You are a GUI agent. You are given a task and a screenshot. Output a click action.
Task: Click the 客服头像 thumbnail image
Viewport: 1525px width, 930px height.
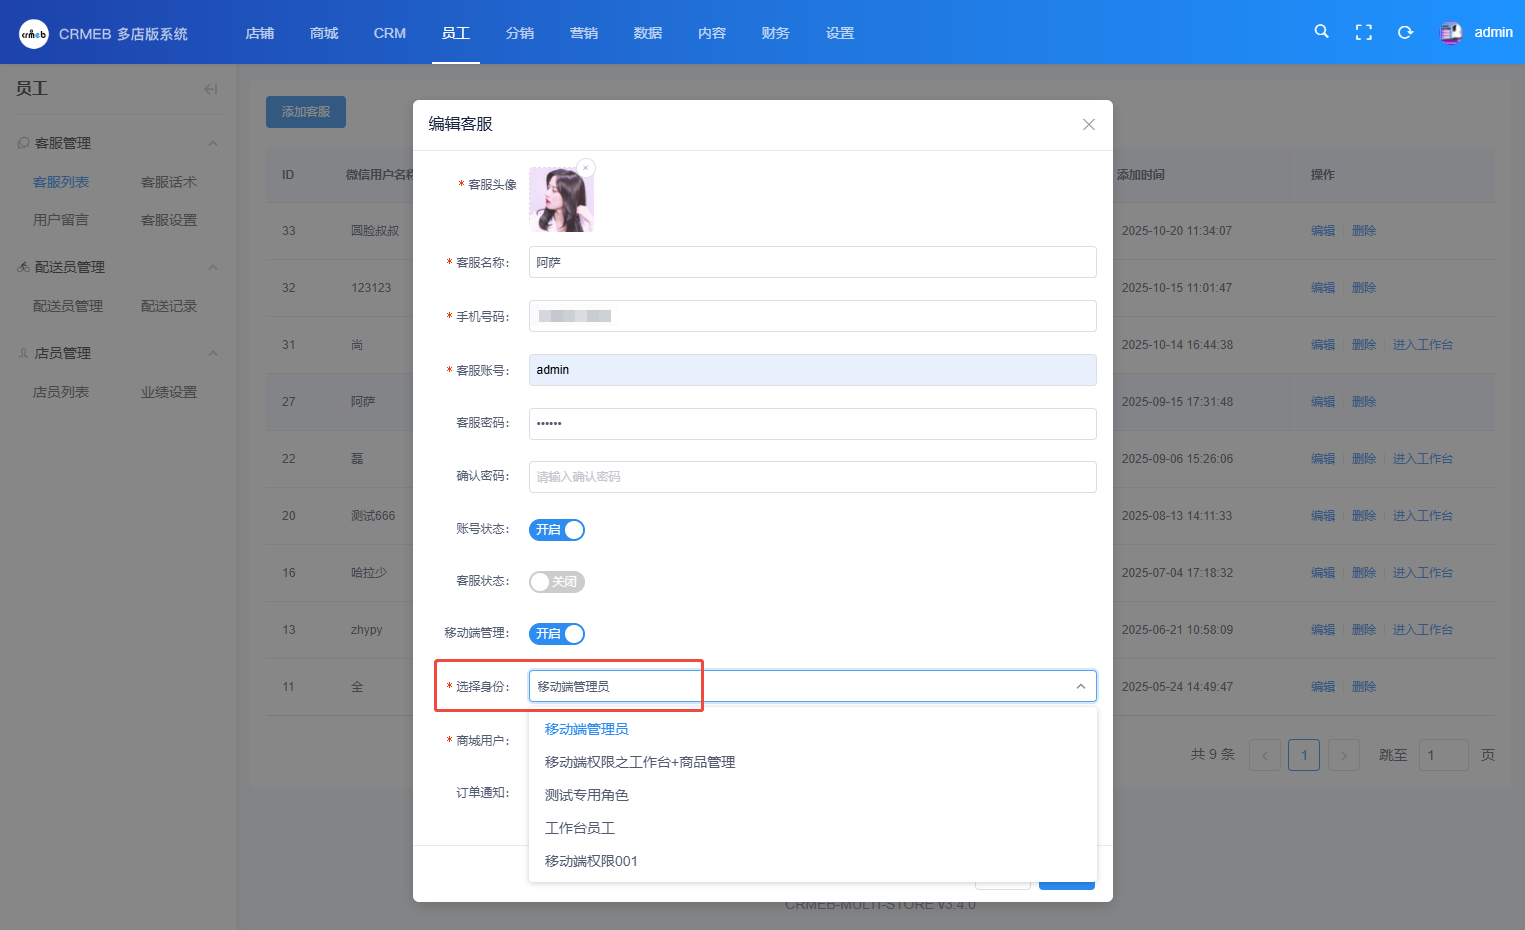561,200
